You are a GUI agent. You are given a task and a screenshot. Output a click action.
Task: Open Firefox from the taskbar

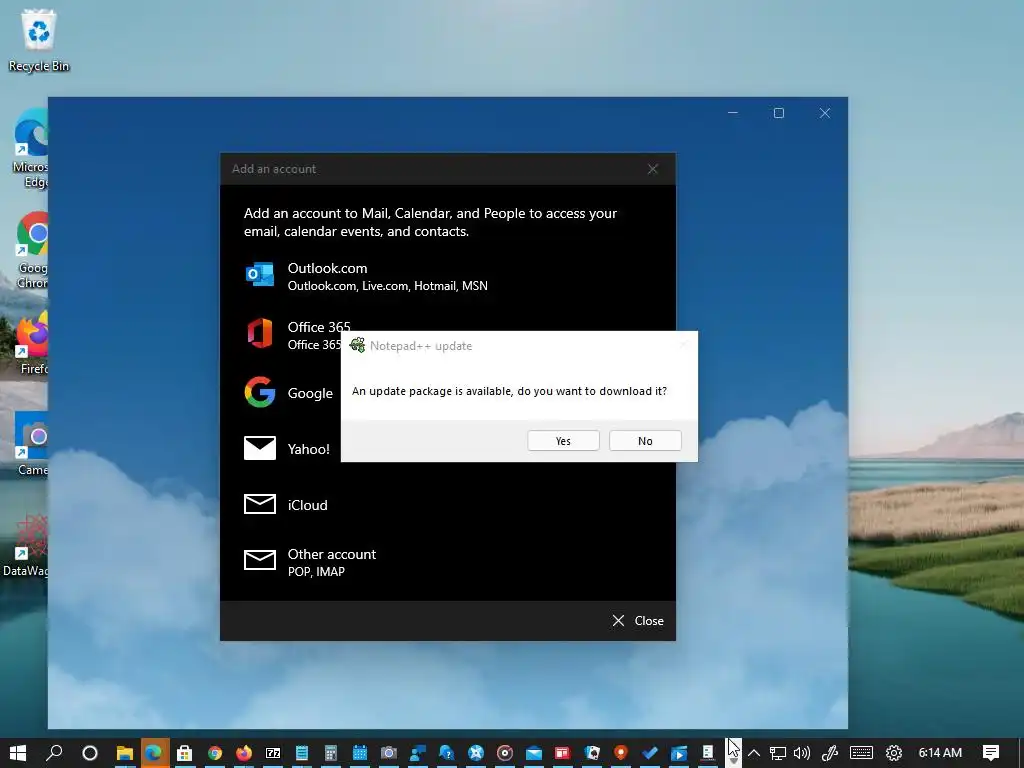point(244,753)
